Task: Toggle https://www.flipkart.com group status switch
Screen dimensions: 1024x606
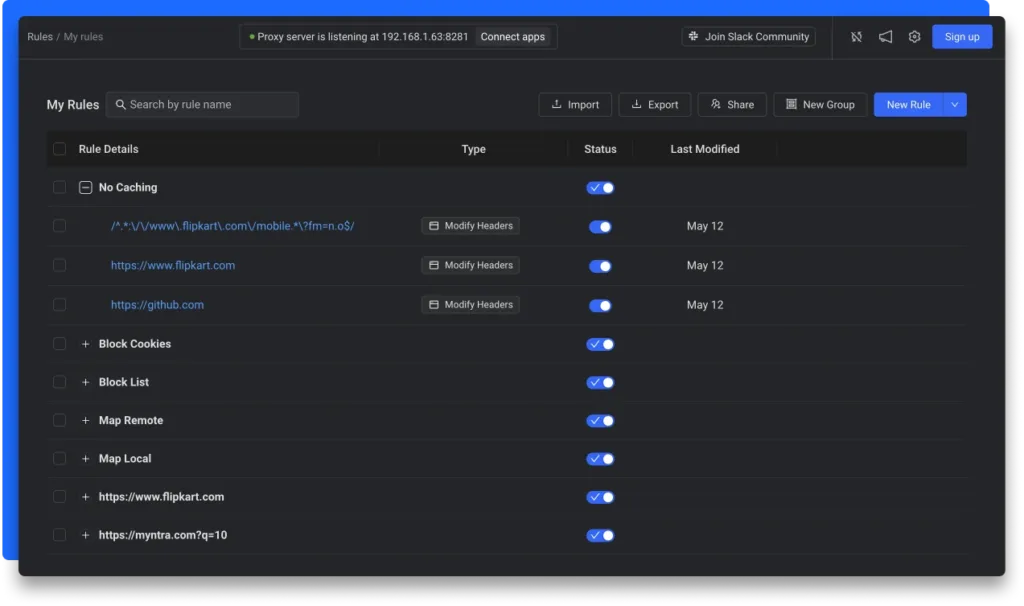Action: (600, 498)
